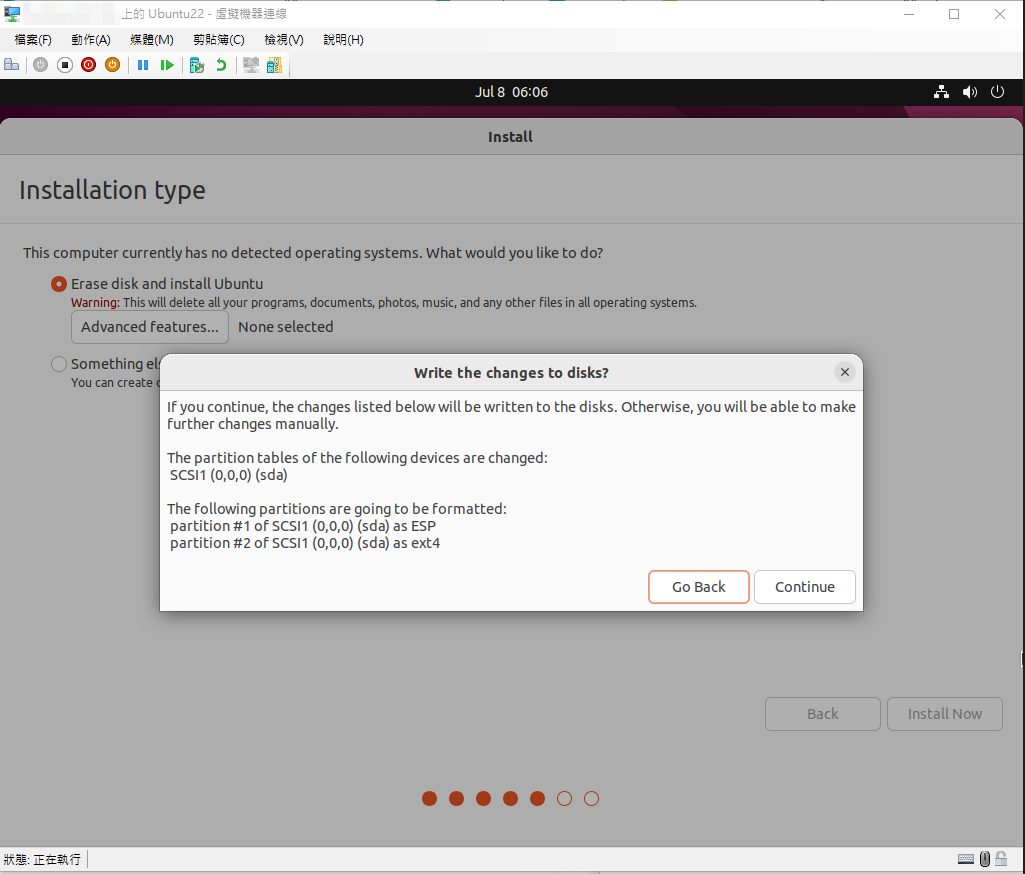The width and height of the screenshot is (1025, 874).
Task: Select Erase disk and install Ubuntu
Action: point(59,284)
